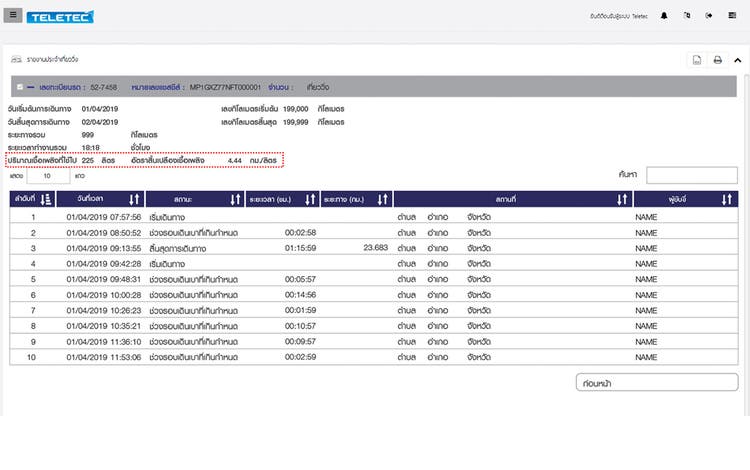Open the rows-per-page box showing 10

48,175
